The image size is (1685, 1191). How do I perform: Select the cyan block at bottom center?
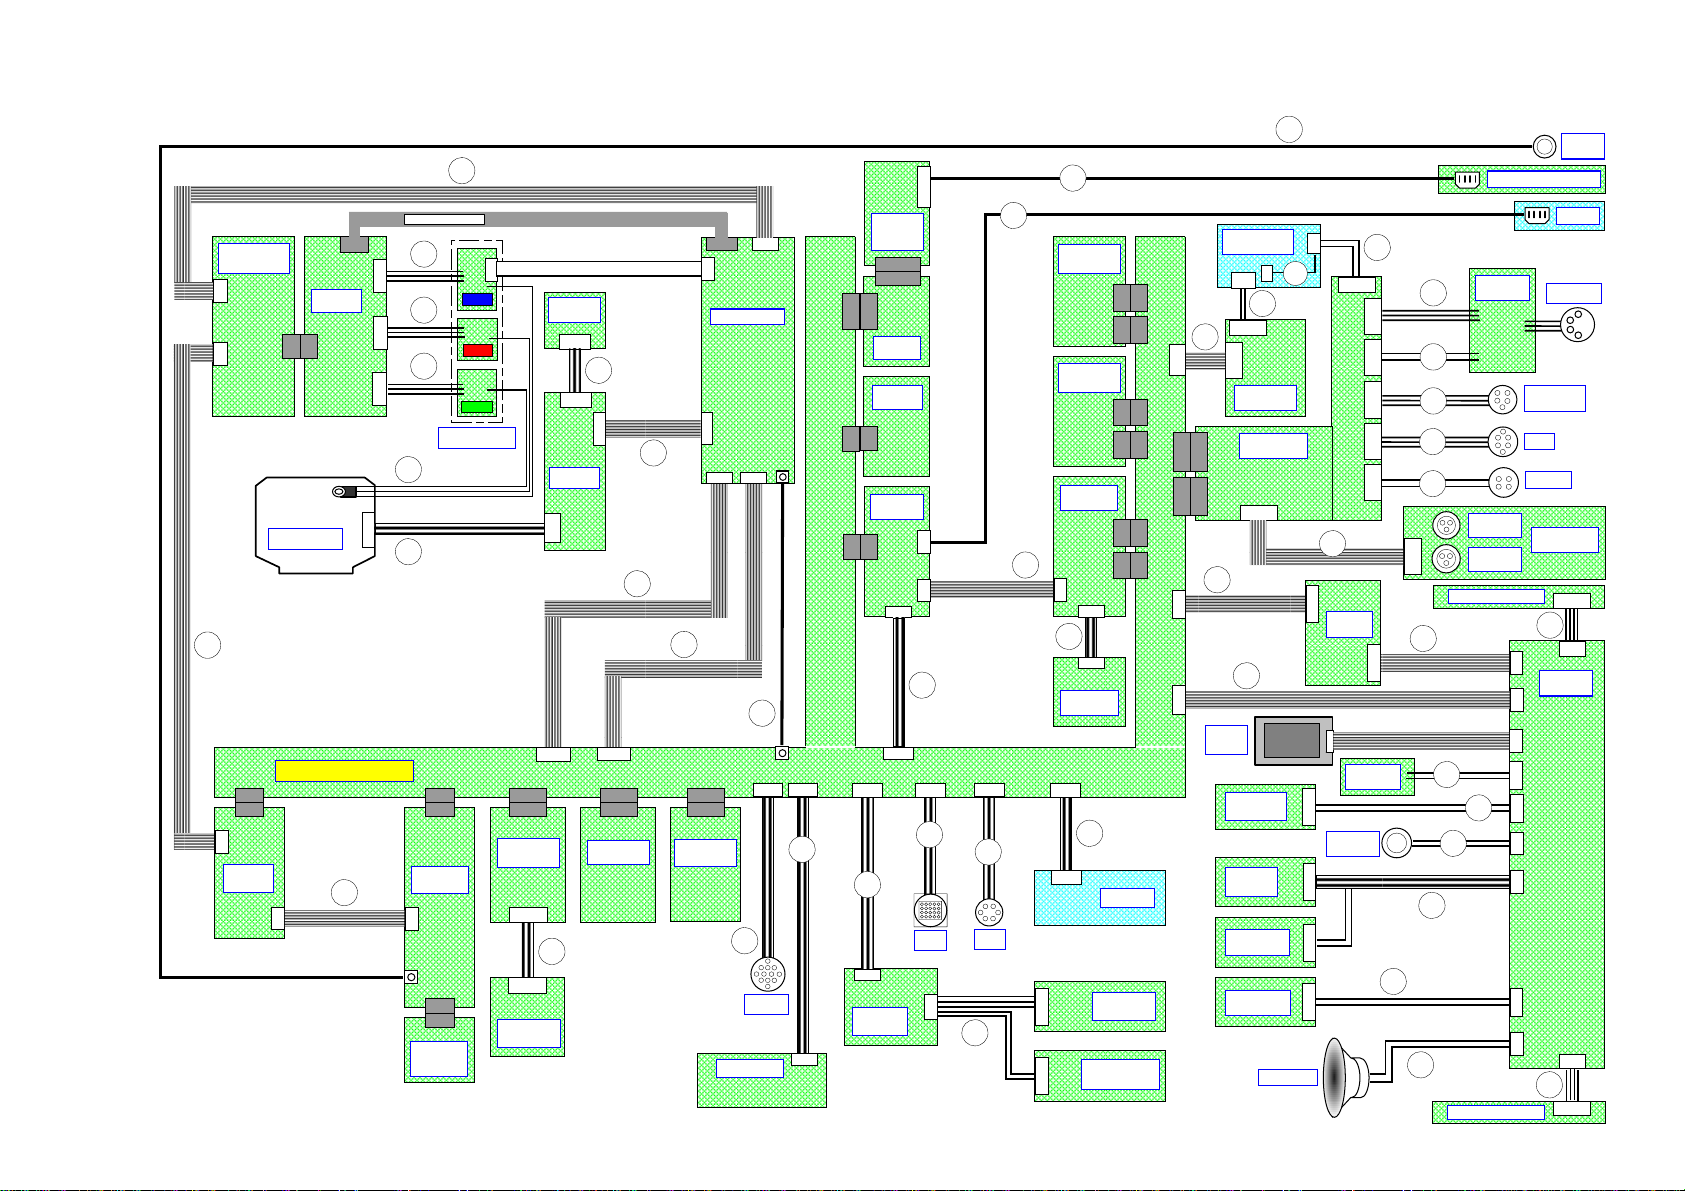pyautogui.click(x=1099, y=898)
